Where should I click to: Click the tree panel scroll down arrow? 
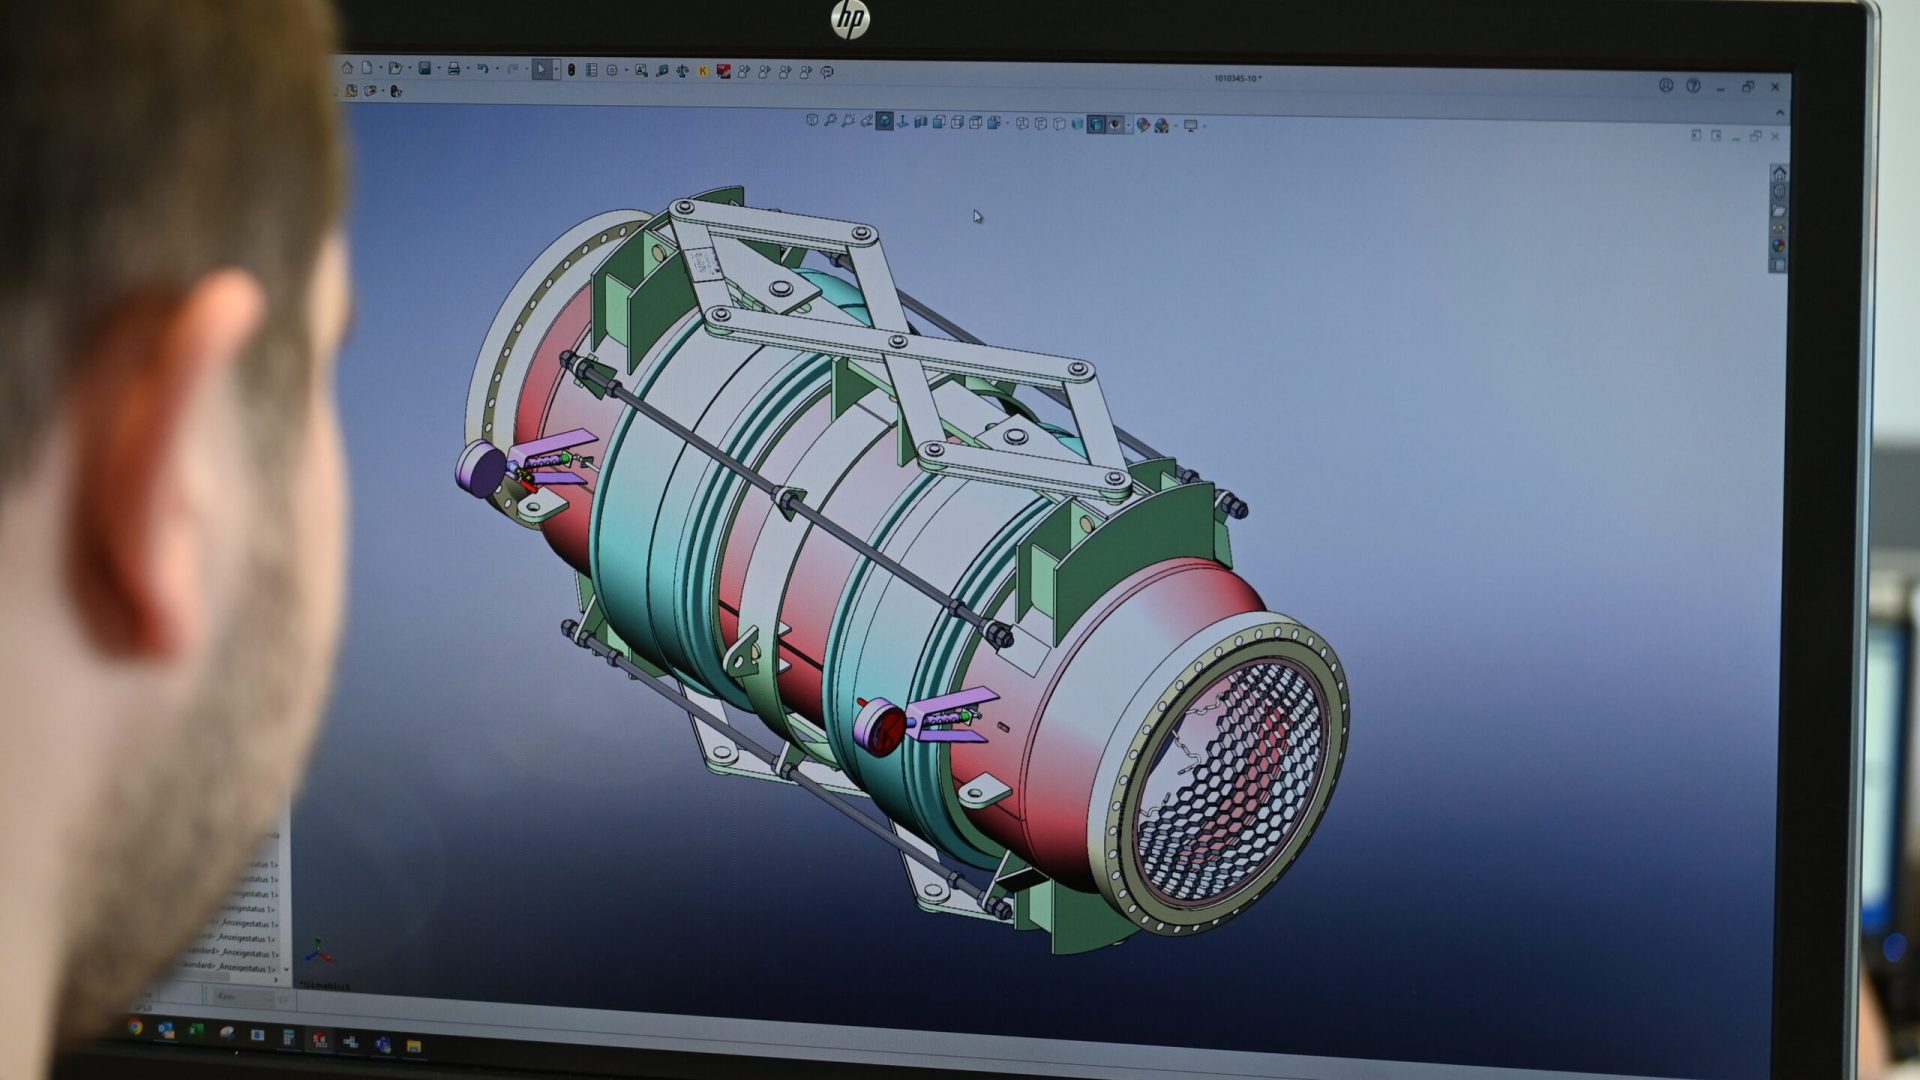[x=286, y=969]
